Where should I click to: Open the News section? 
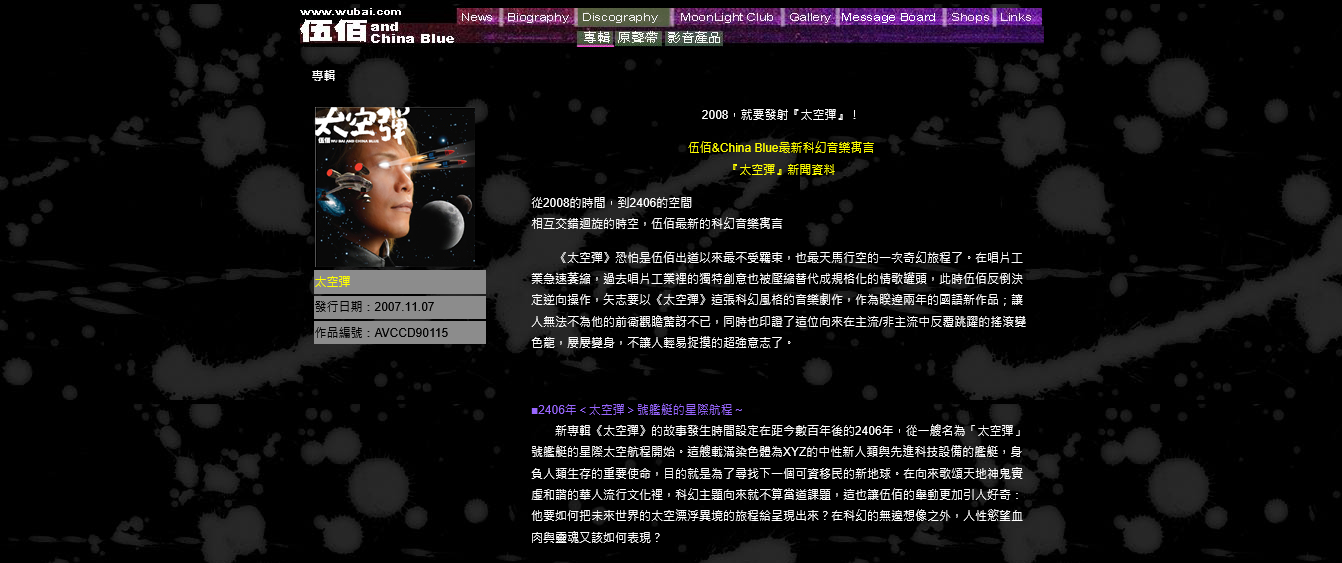pyautogui.click(x=477, y=17)
